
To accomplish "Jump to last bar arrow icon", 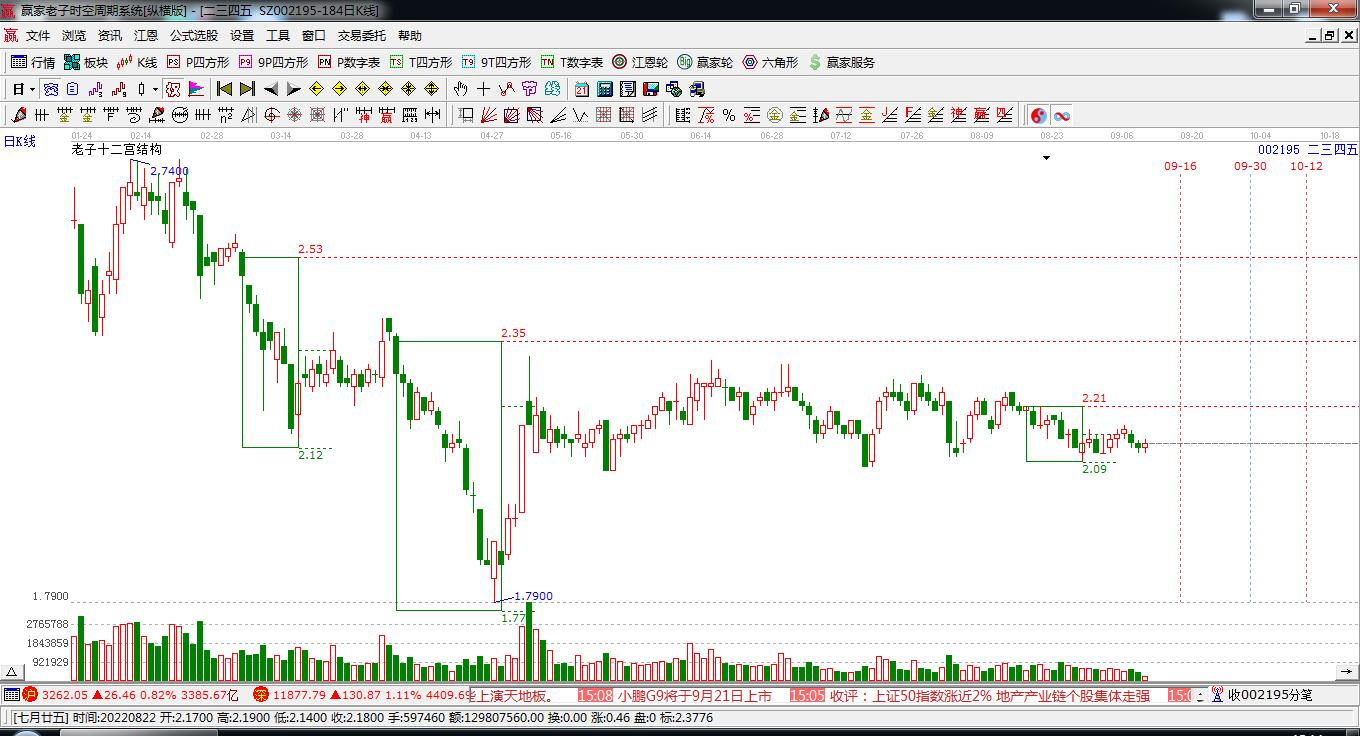I will (x=247, y=89).
